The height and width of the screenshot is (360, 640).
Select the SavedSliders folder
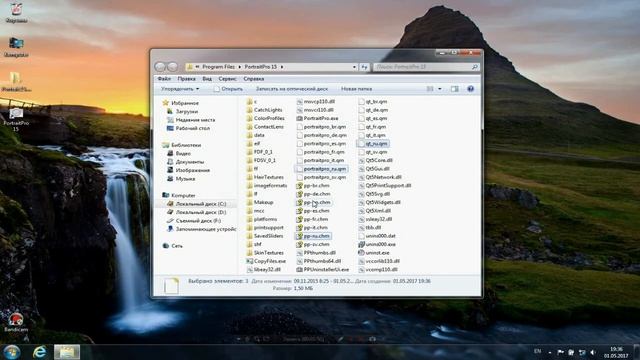[x=265, y=236]
